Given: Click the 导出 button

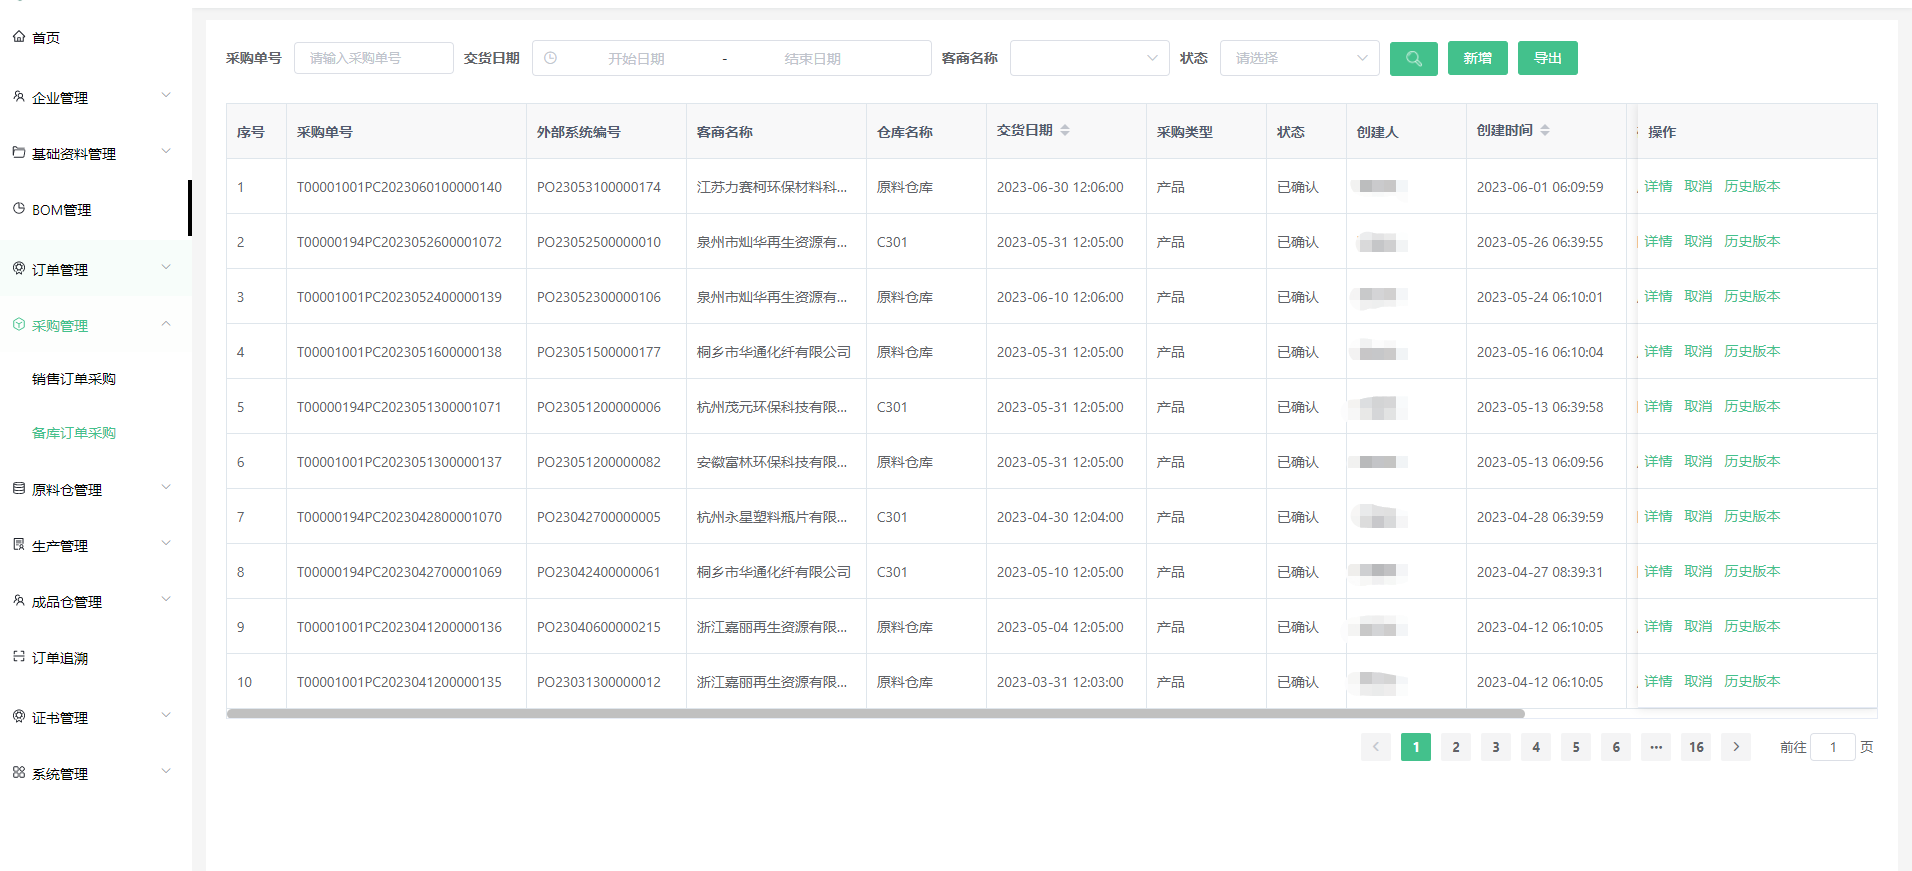Looking at the screenshot, I should [1547, 59].
